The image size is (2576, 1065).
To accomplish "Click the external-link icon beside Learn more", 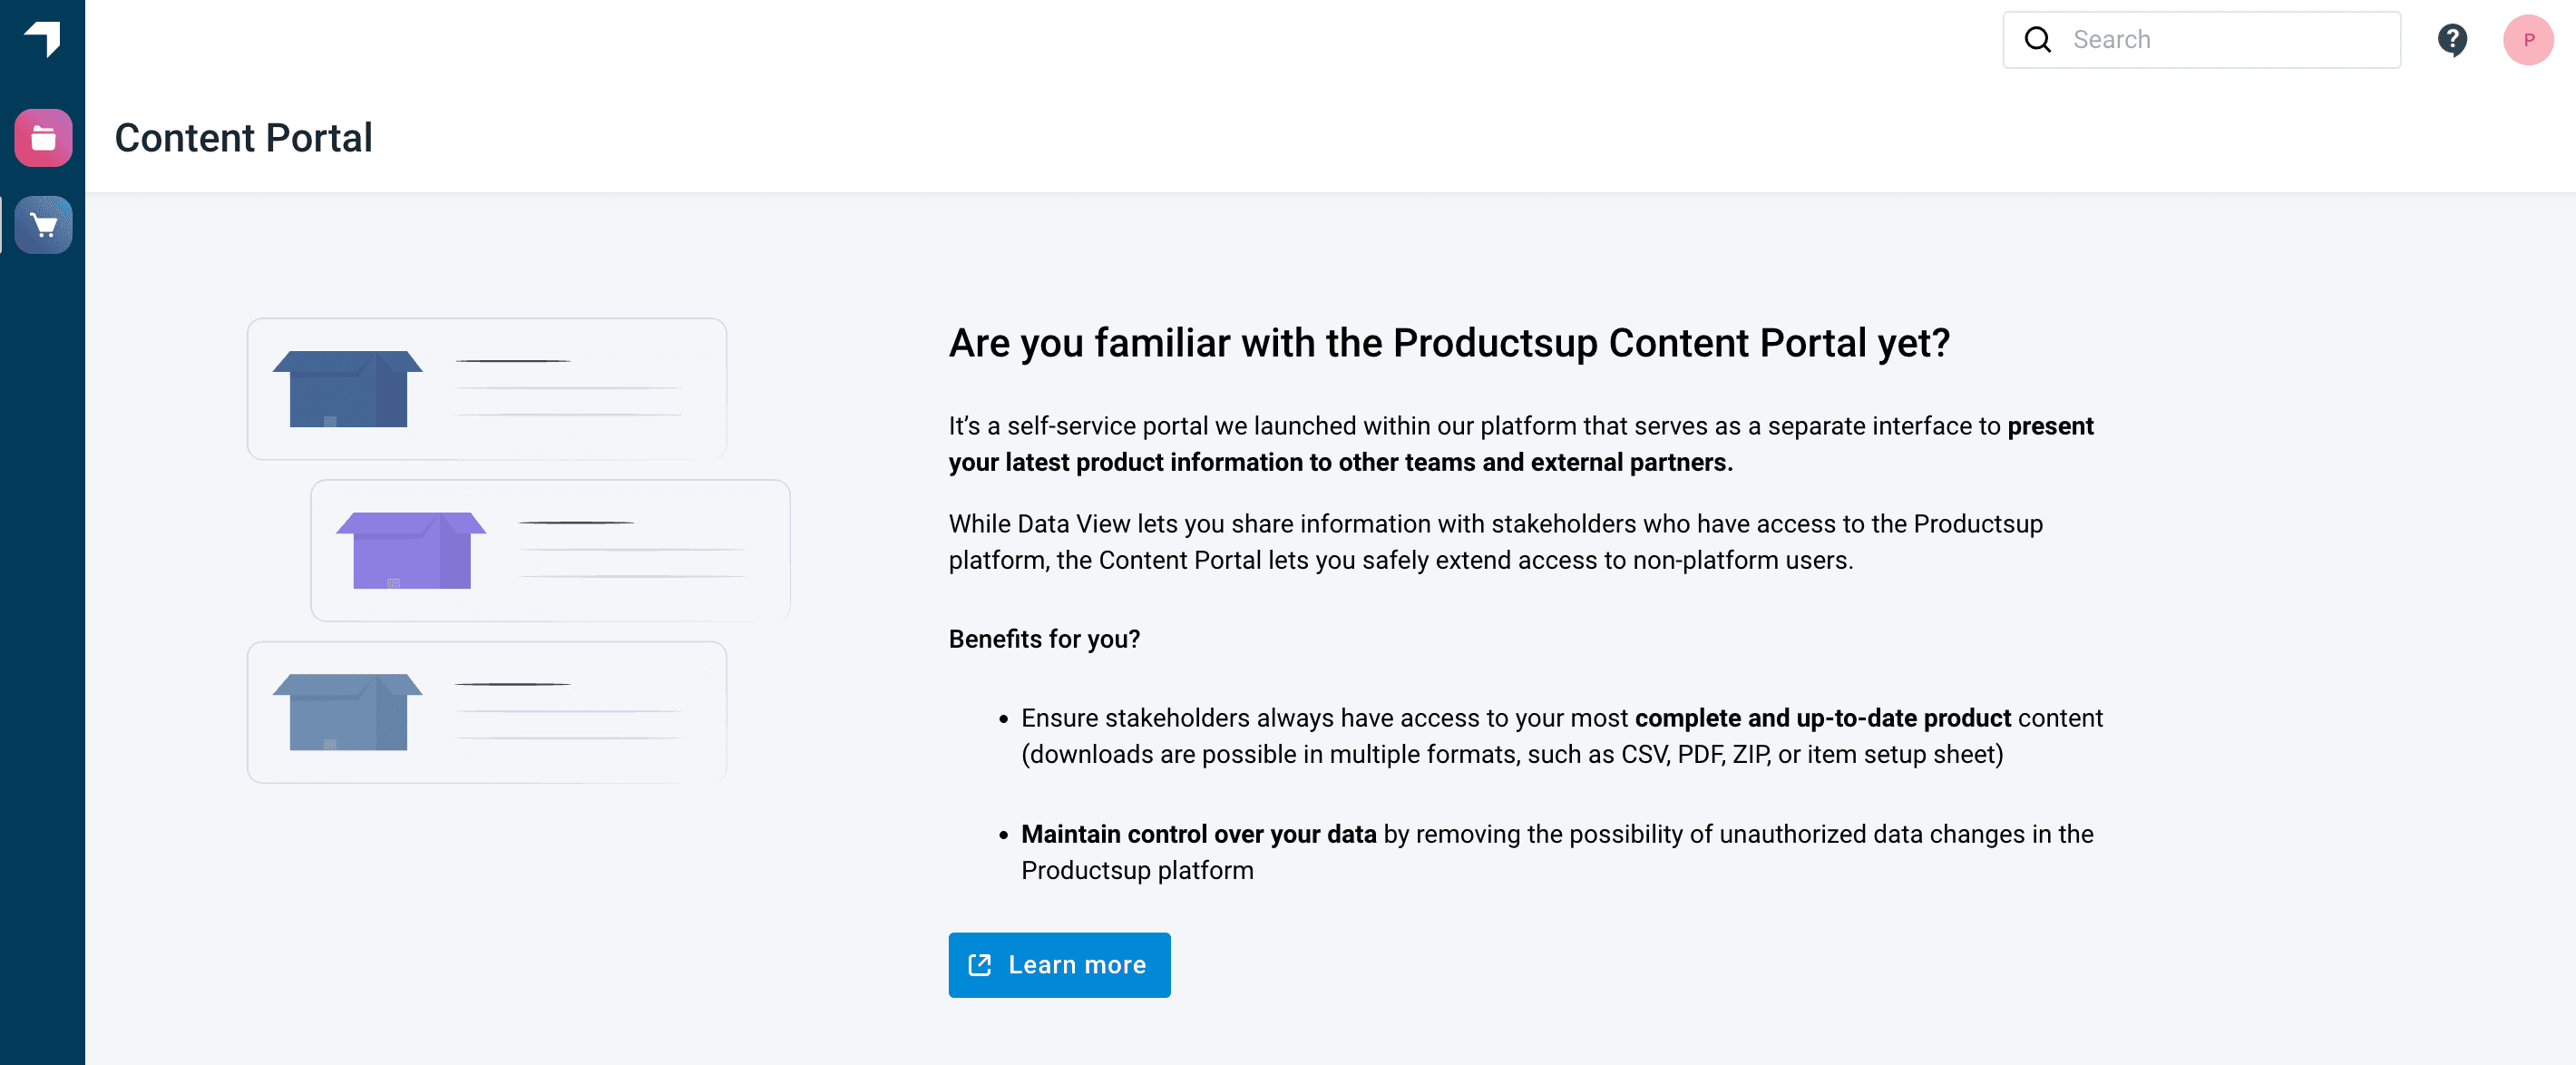I will click(980, 965).
